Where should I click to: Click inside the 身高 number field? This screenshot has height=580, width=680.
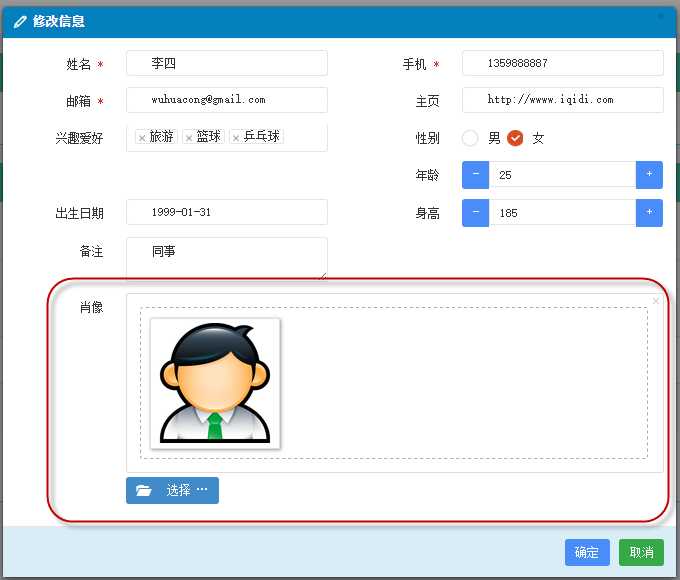[x=562, y=213]
